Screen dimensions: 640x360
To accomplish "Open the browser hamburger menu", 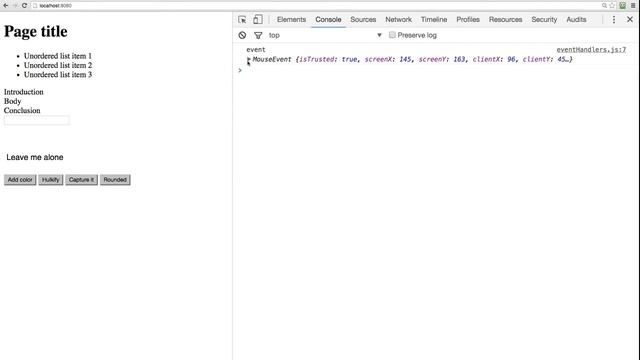I will click(633, 5).
